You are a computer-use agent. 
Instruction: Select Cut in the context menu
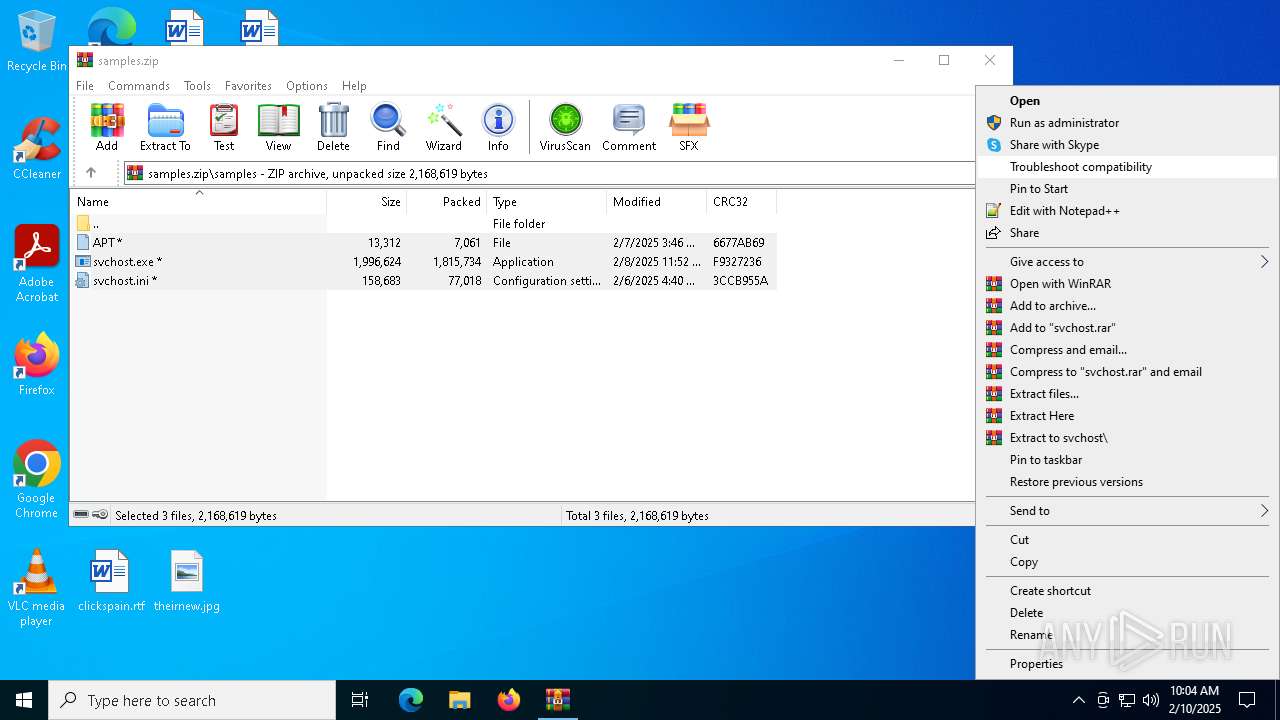1127,540
